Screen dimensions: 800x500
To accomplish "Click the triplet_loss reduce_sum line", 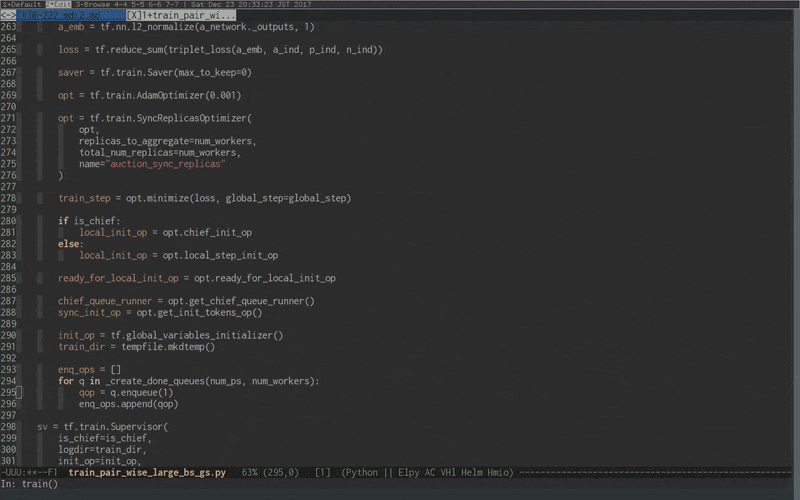I will (220, 49).
